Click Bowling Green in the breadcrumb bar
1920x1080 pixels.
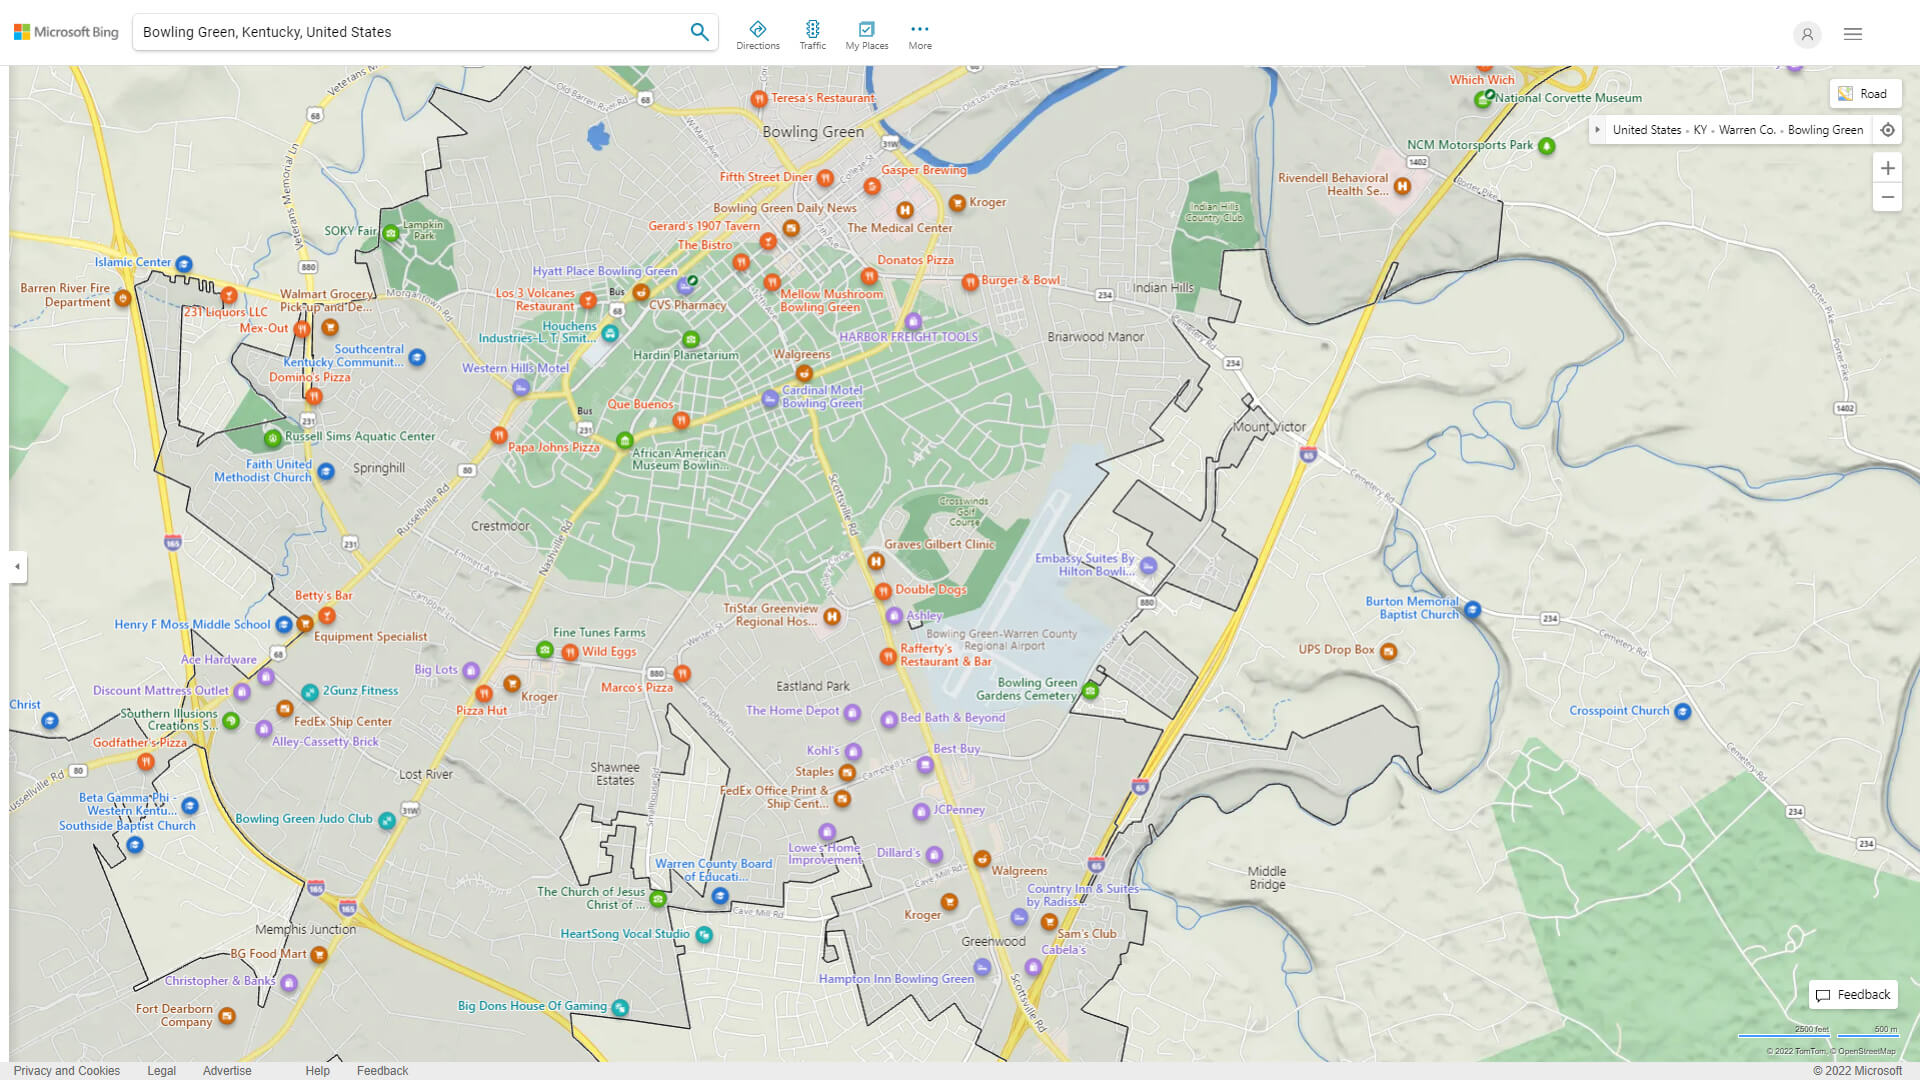point(1825,129)
